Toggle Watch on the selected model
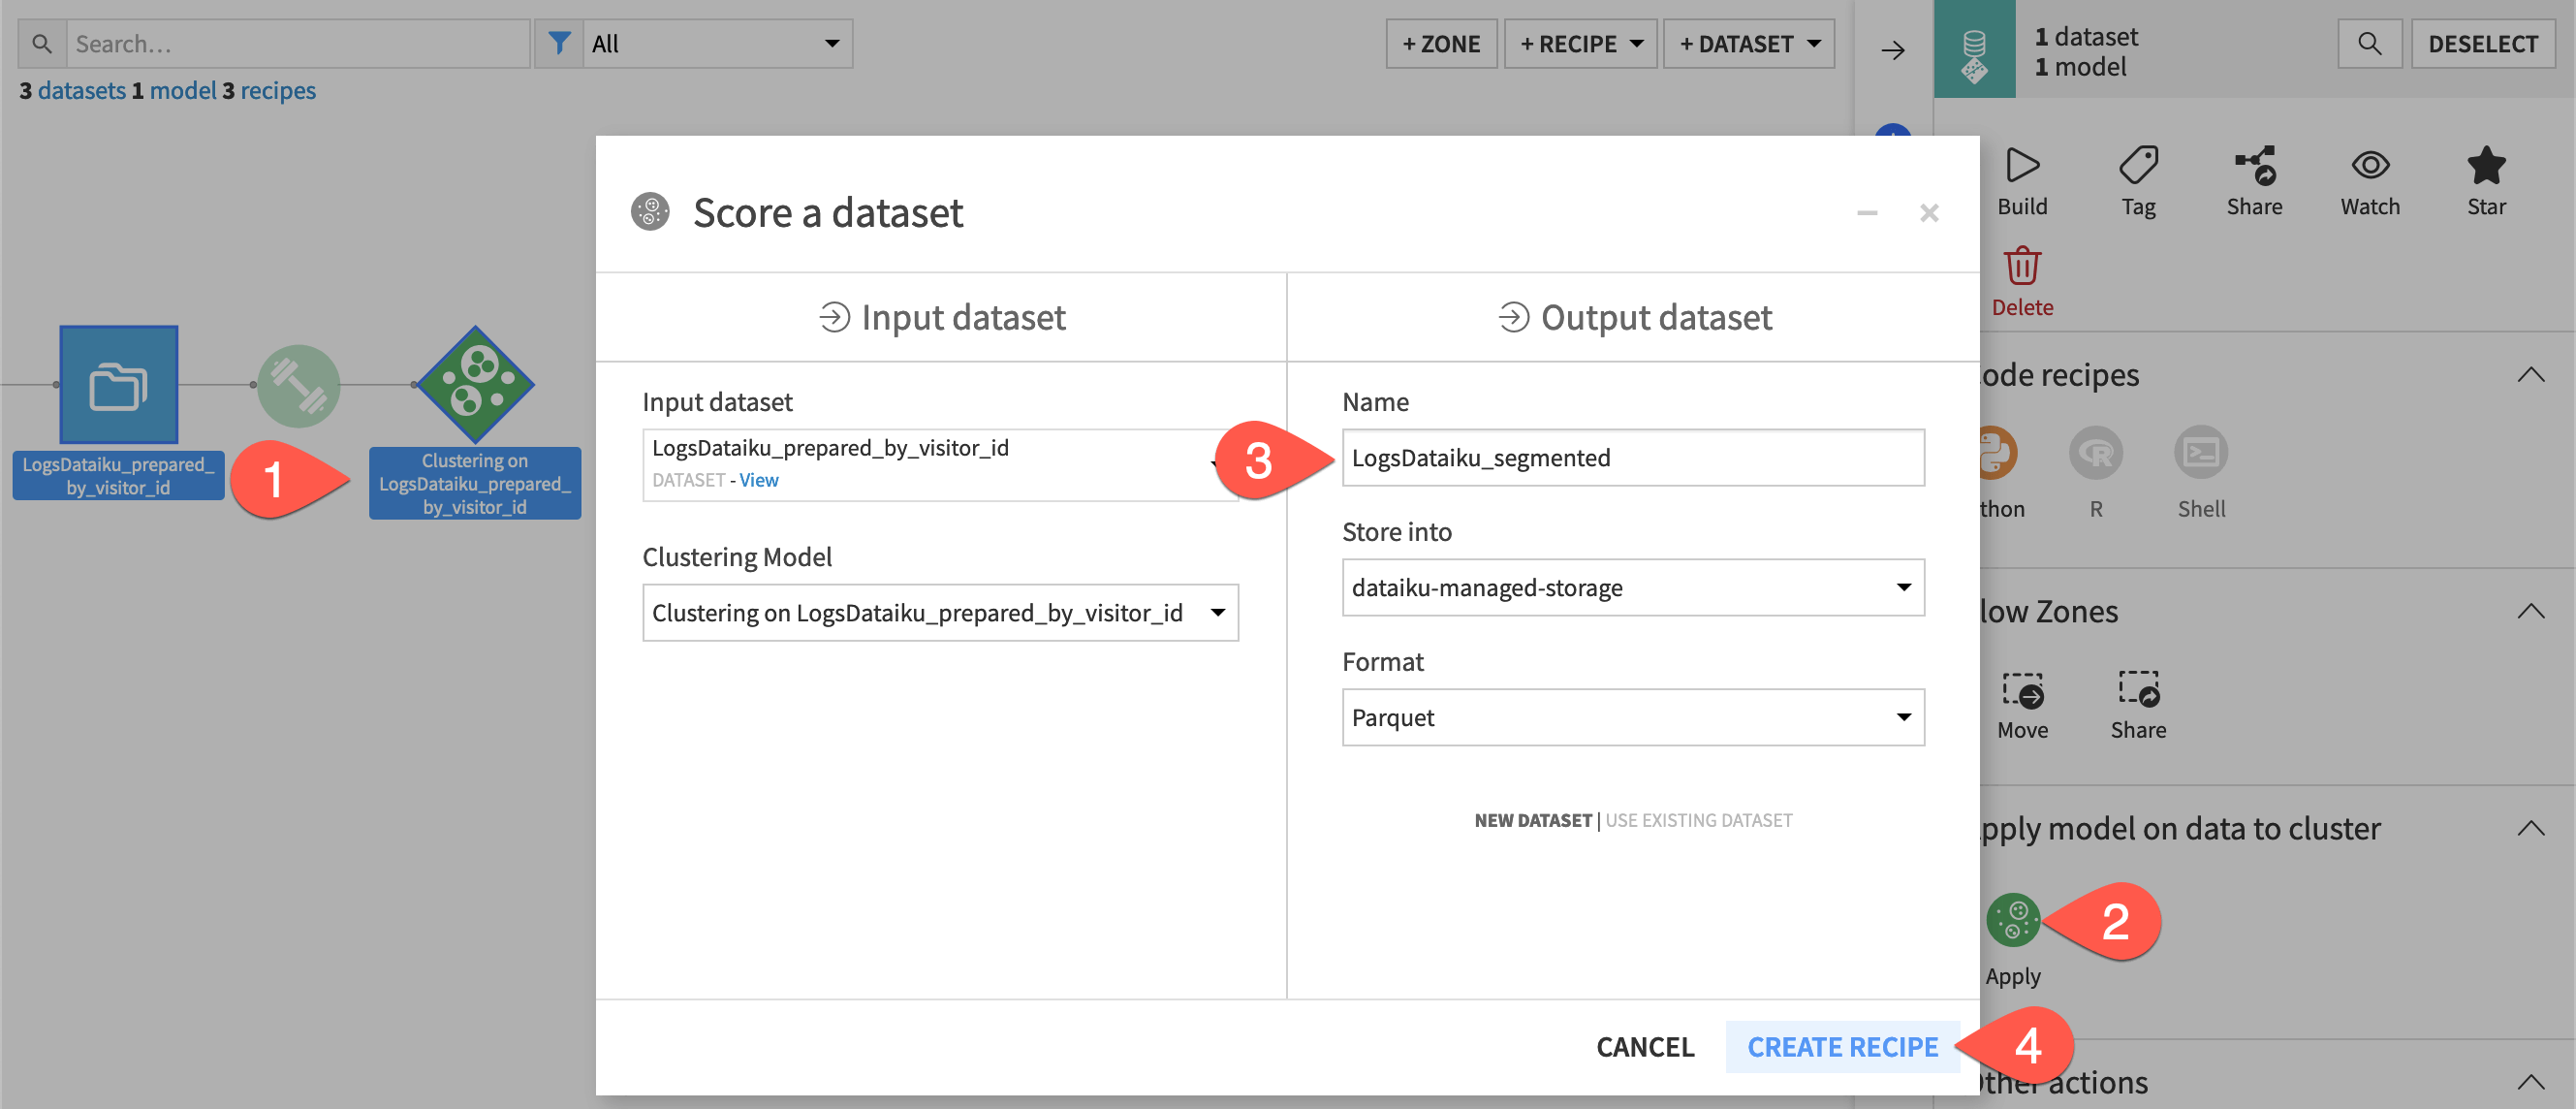Screen dimensions: 2576x1109 pos(2369,180)
